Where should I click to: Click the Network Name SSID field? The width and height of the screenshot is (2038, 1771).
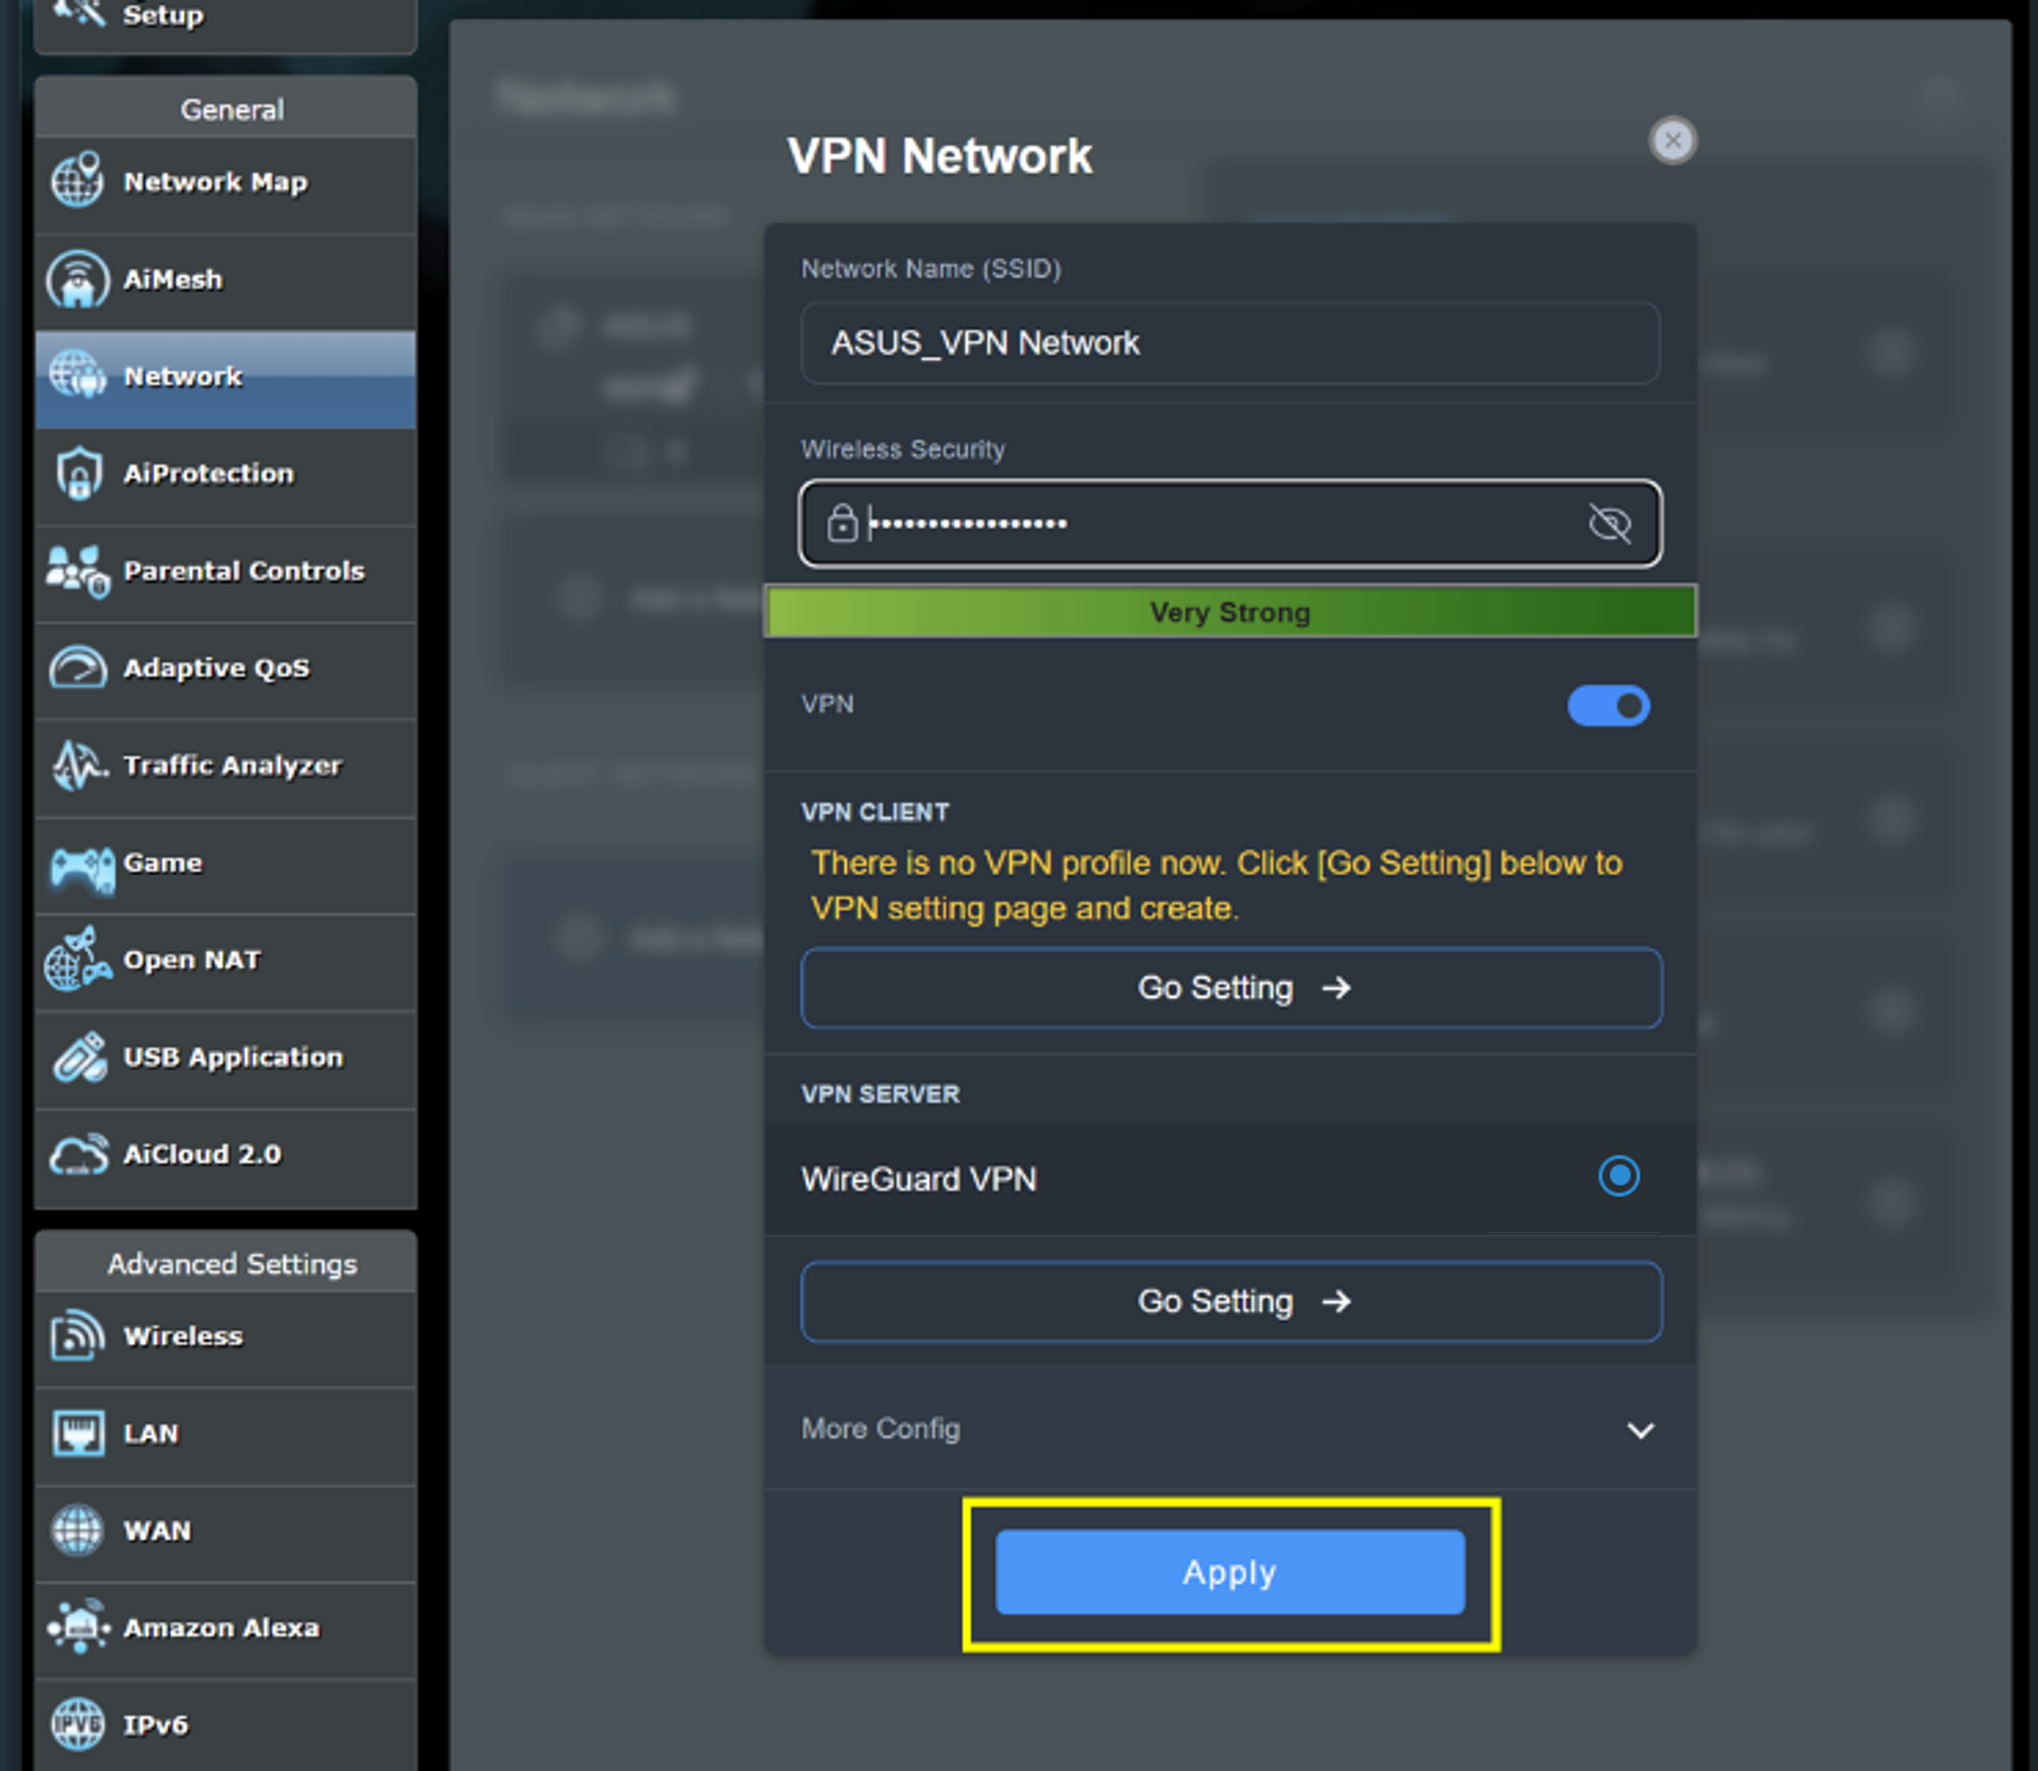[x=1230, y=343]
